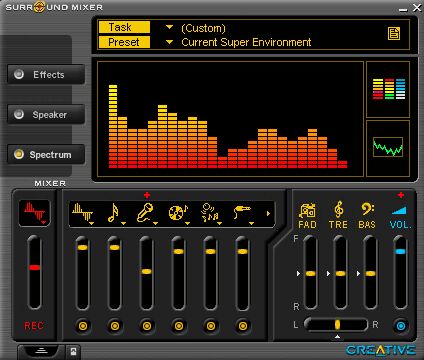Screen dimensions: 424x360
Task: Mute the MIDI channel with its round button
Action: tap(115, 326)
